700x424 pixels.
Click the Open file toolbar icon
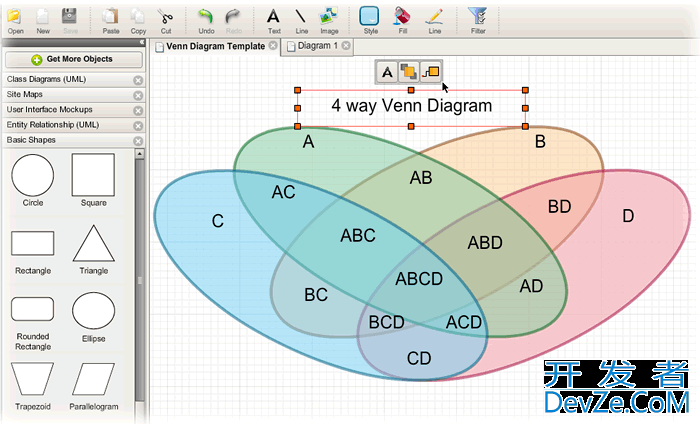click(16, 19)
